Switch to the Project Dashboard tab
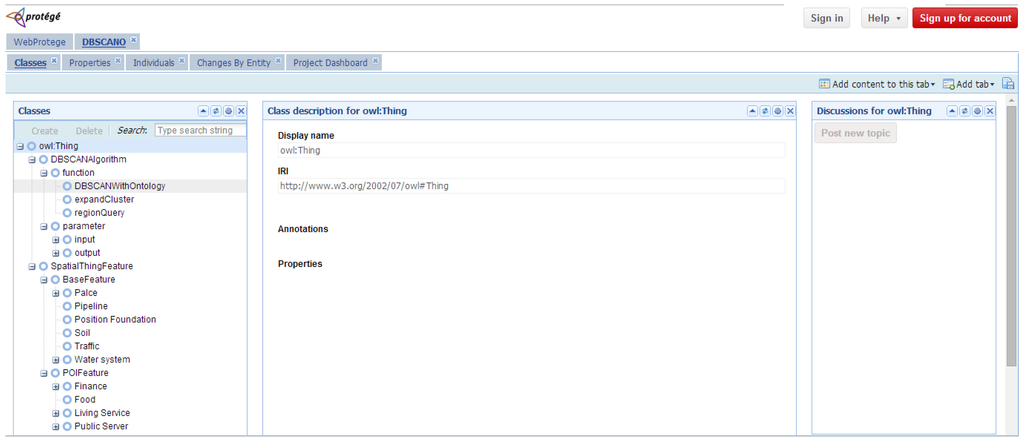This screenshot has width=1024, height=440. [330, 63]
